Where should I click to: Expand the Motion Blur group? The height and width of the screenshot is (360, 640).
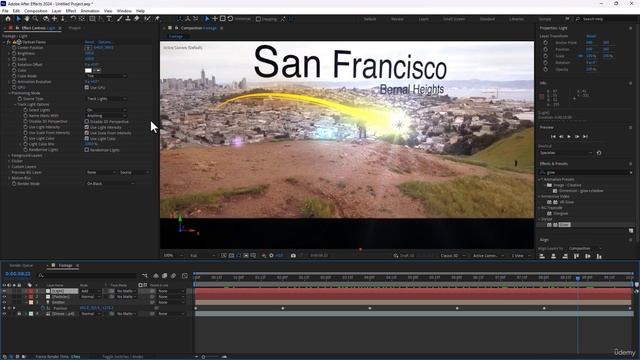[9, 178]
